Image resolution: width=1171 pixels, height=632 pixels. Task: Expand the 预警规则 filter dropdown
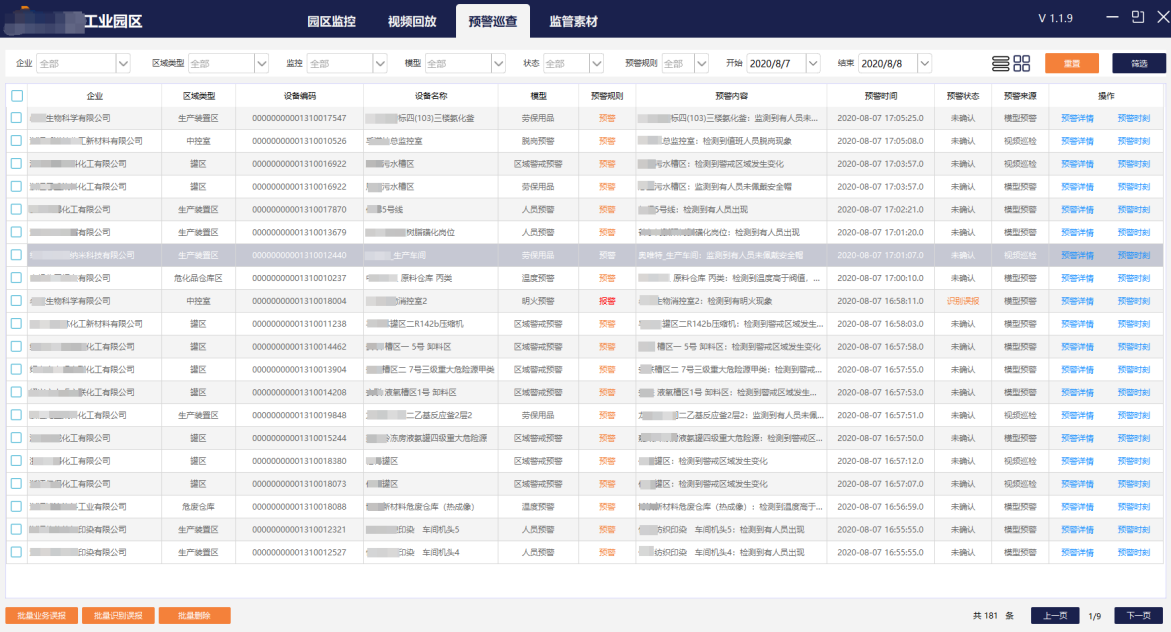(703, 63)
